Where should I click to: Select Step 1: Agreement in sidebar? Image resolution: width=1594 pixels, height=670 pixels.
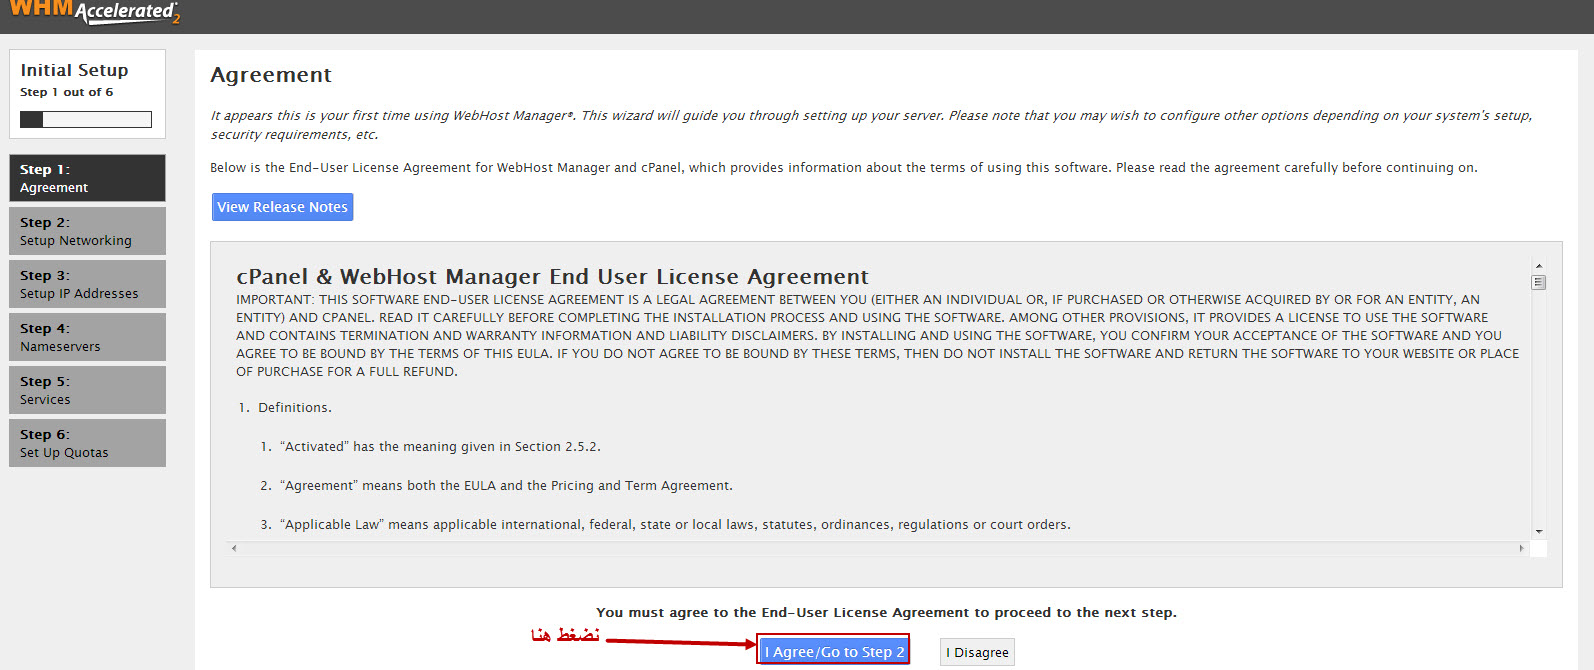point(87,178)
